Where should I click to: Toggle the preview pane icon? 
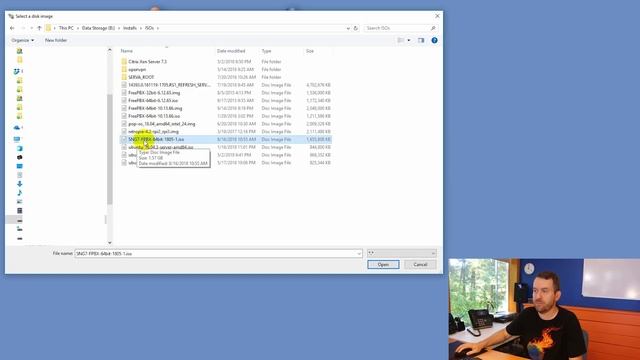pyautogui.click(x=421, y=40)
